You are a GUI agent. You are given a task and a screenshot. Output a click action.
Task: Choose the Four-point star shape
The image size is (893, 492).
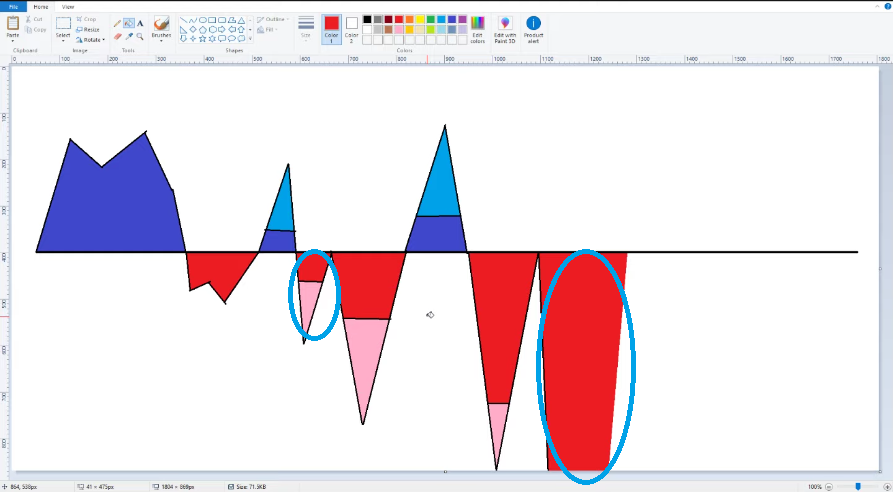(x=193, y=38)
